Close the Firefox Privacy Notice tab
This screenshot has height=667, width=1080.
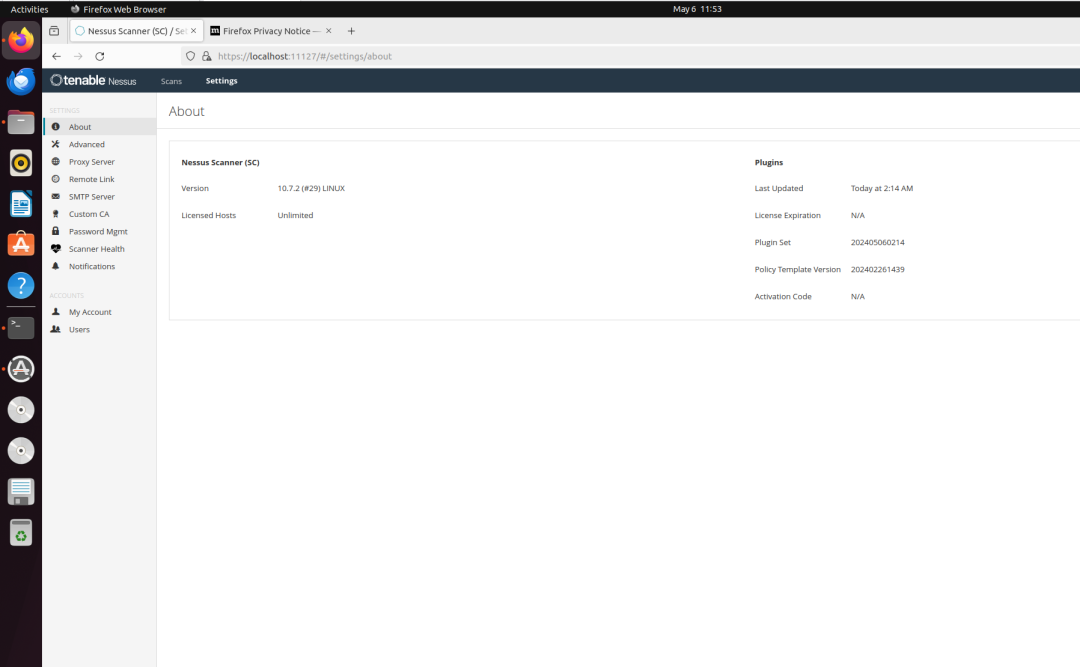[x=329, y=31]
